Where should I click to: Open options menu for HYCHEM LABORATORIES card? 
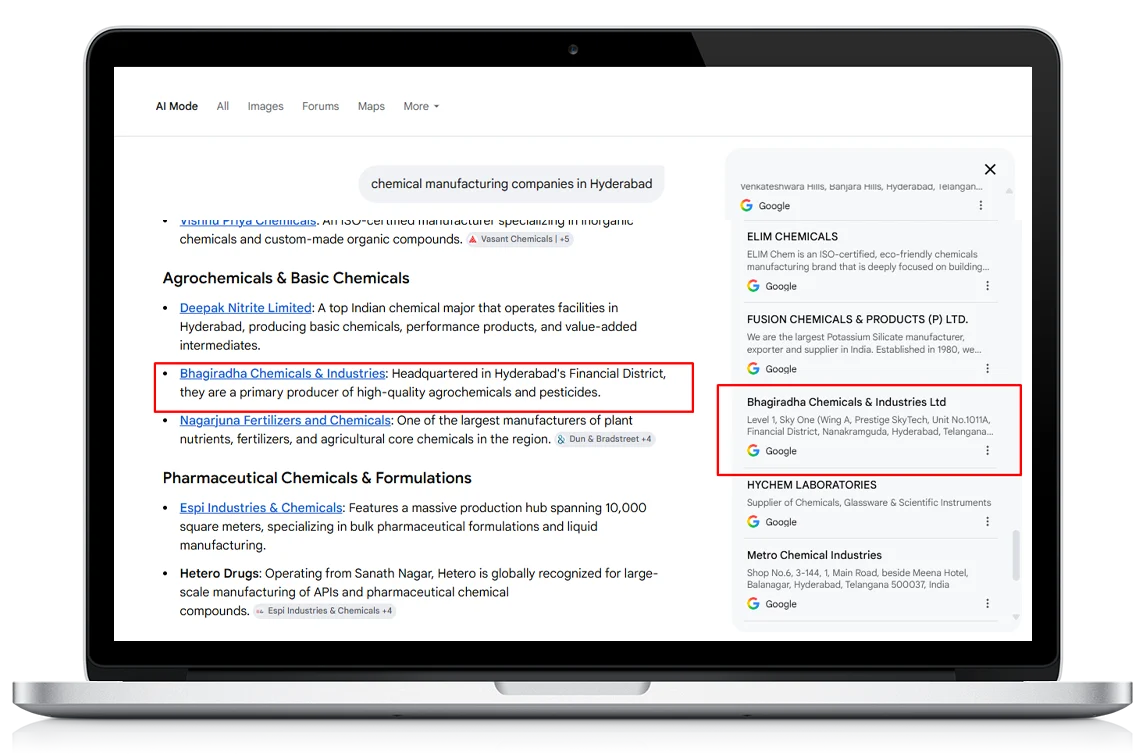pyautogui.click(x=987, y=522)
